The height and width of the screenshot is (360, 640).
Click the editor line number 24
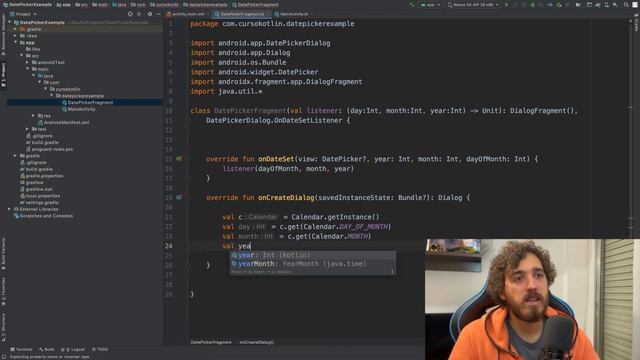click(169, 246)
